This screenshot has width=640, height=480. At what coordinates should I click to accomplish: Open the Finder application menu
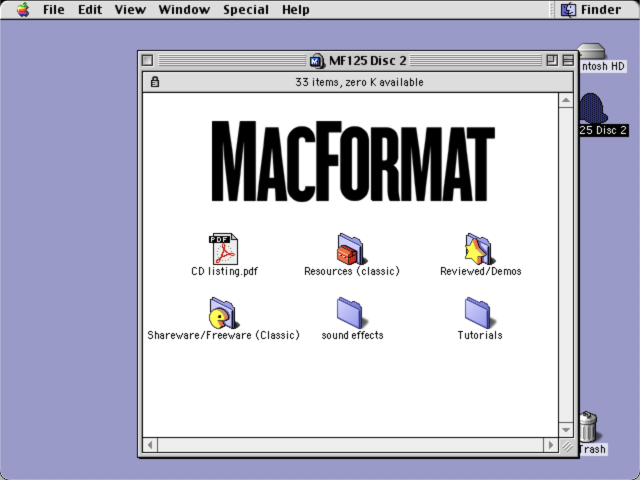point(591,9)
